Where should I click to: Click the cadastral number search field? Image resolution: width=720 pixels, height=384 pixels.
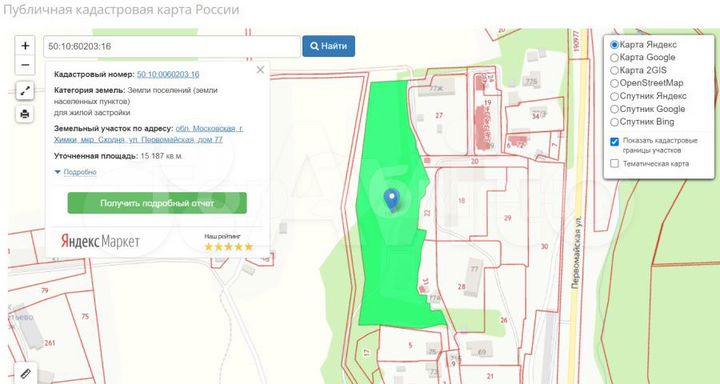(x=172, y=46)
